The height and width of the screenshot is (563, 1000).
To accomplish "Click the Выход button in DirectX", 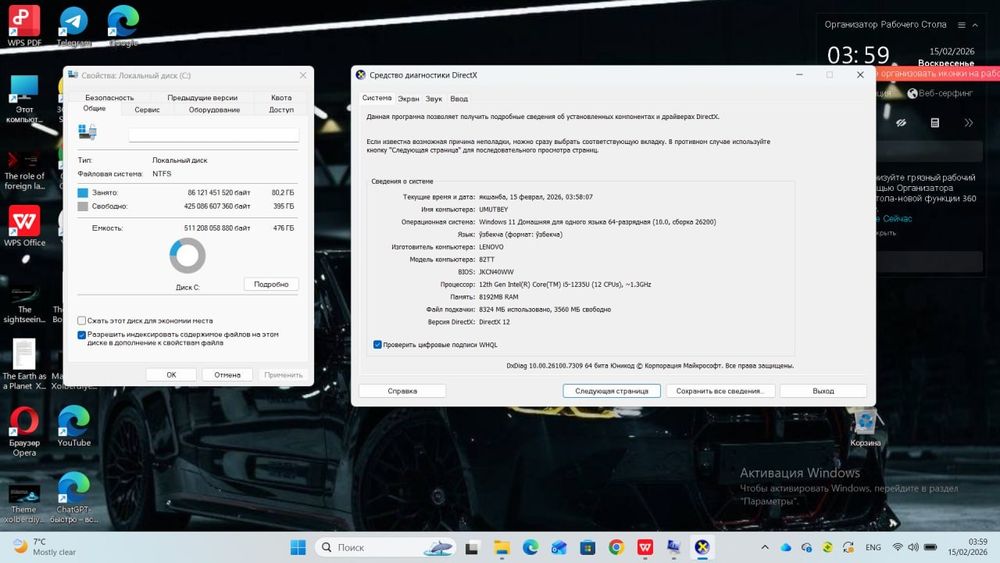I will [x=823, y=391].
